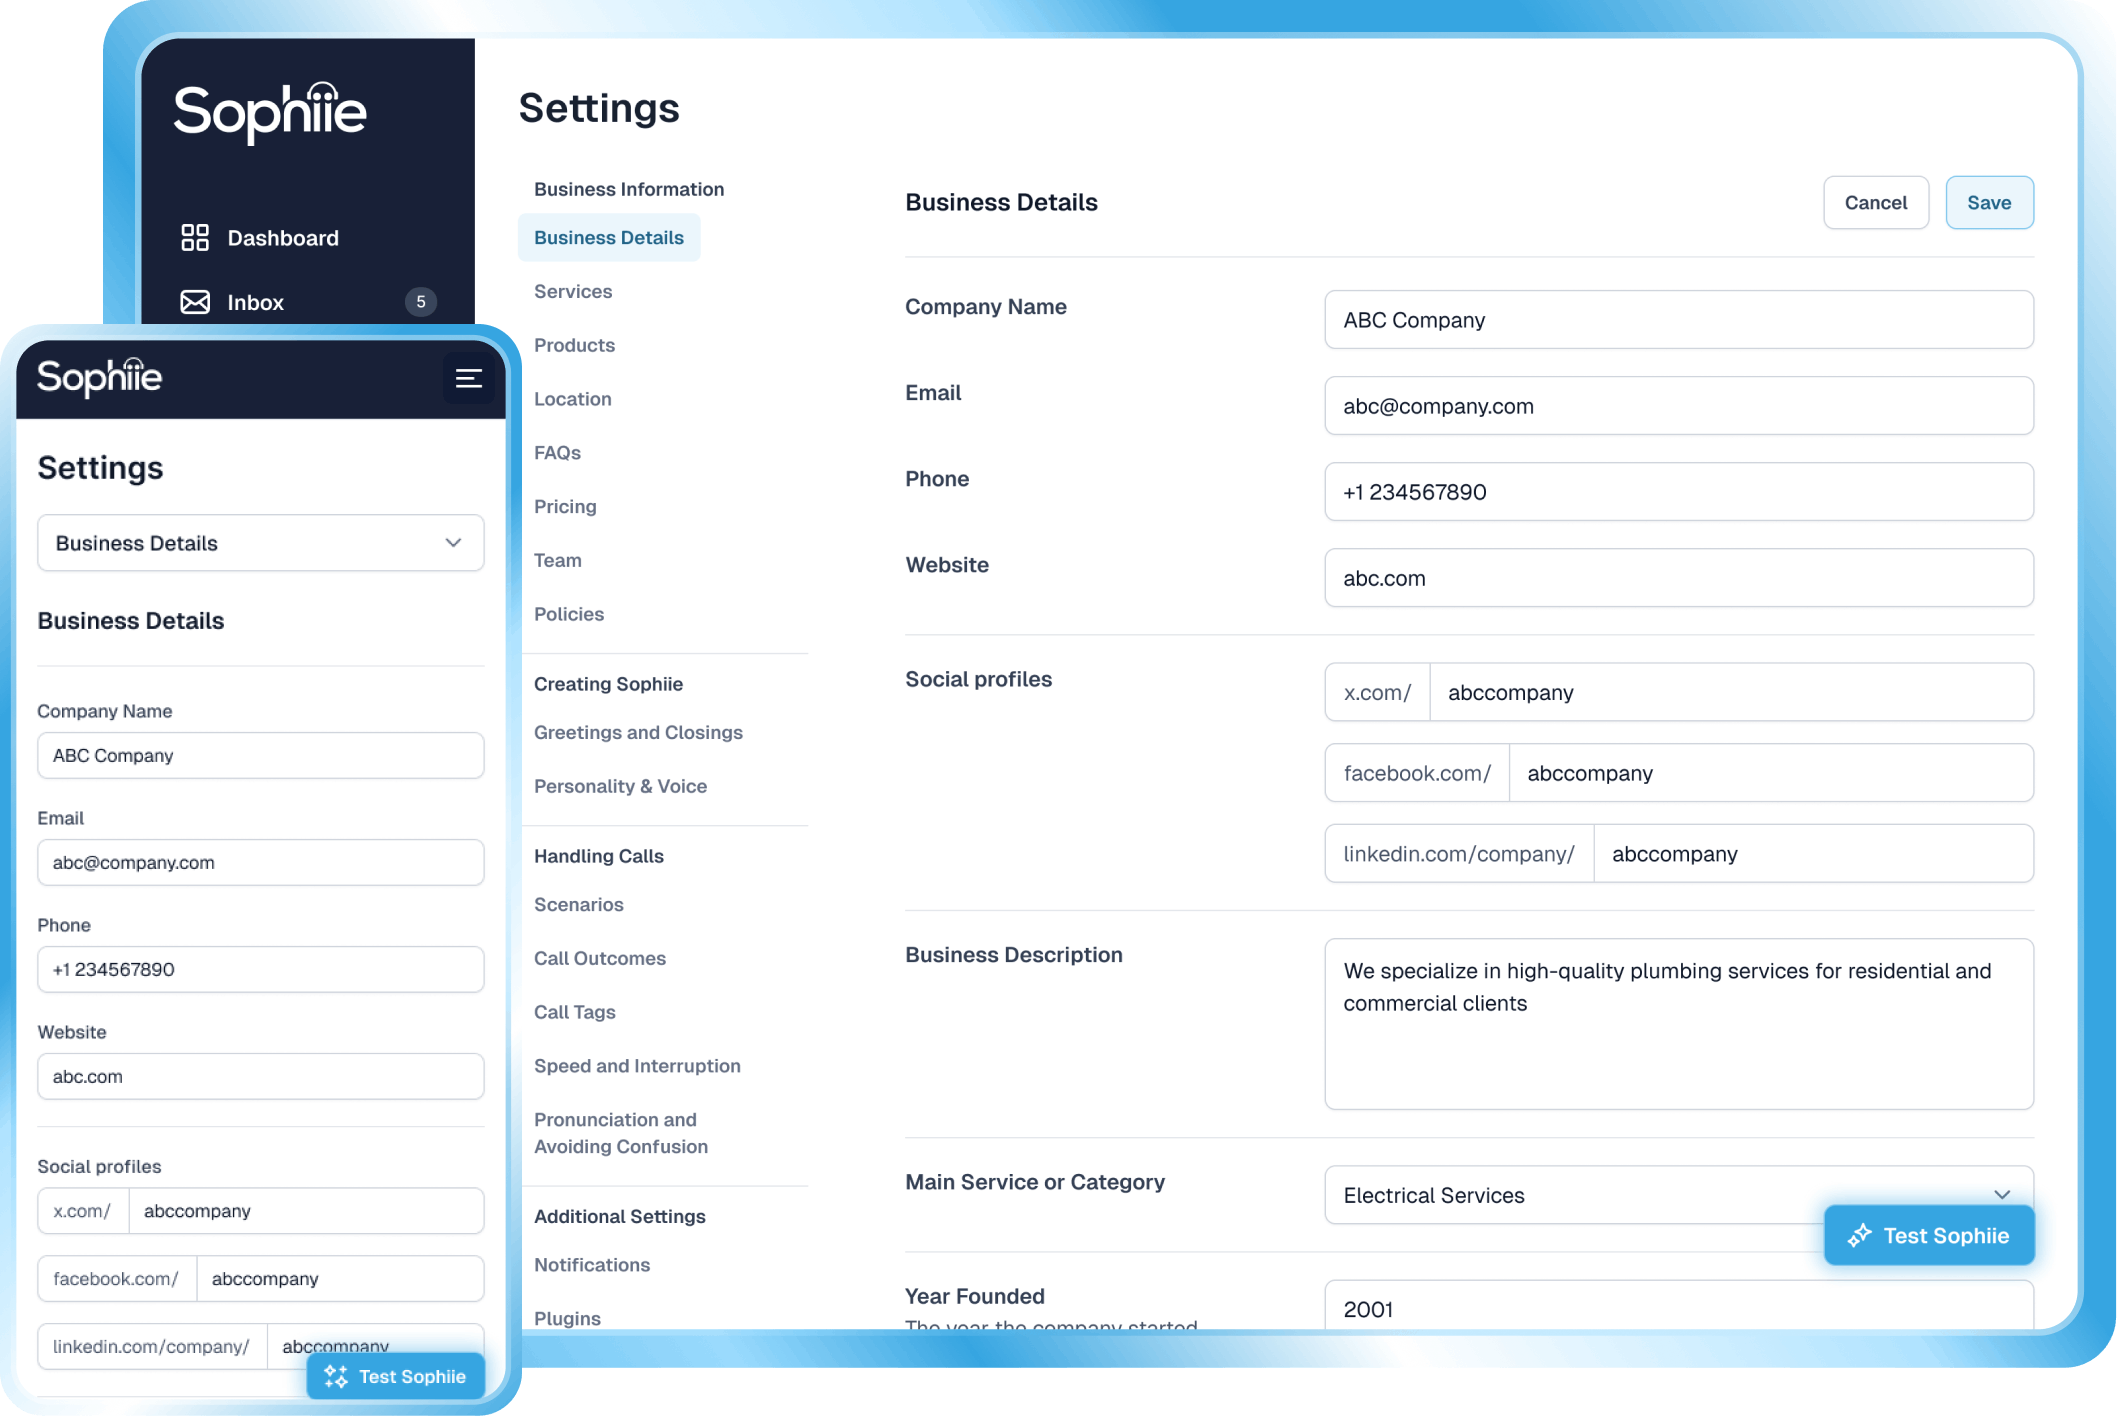Open Personality & Voice settings
The height and width of the screenshot is (1416, 2118).
tap(620, 787)
